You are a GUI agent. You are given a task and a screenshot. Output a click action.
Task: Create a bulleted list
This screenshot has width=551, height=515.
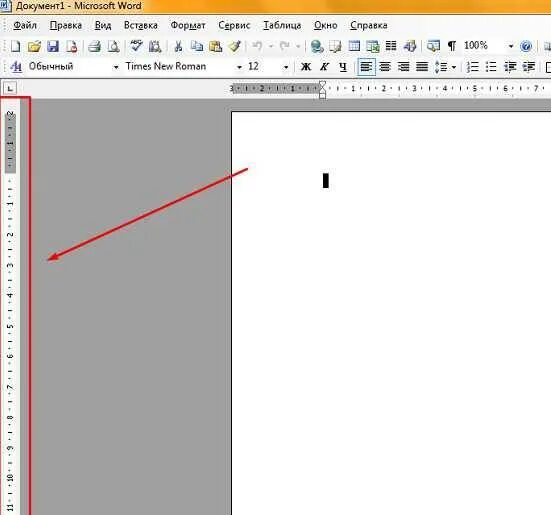coord(491,66)
